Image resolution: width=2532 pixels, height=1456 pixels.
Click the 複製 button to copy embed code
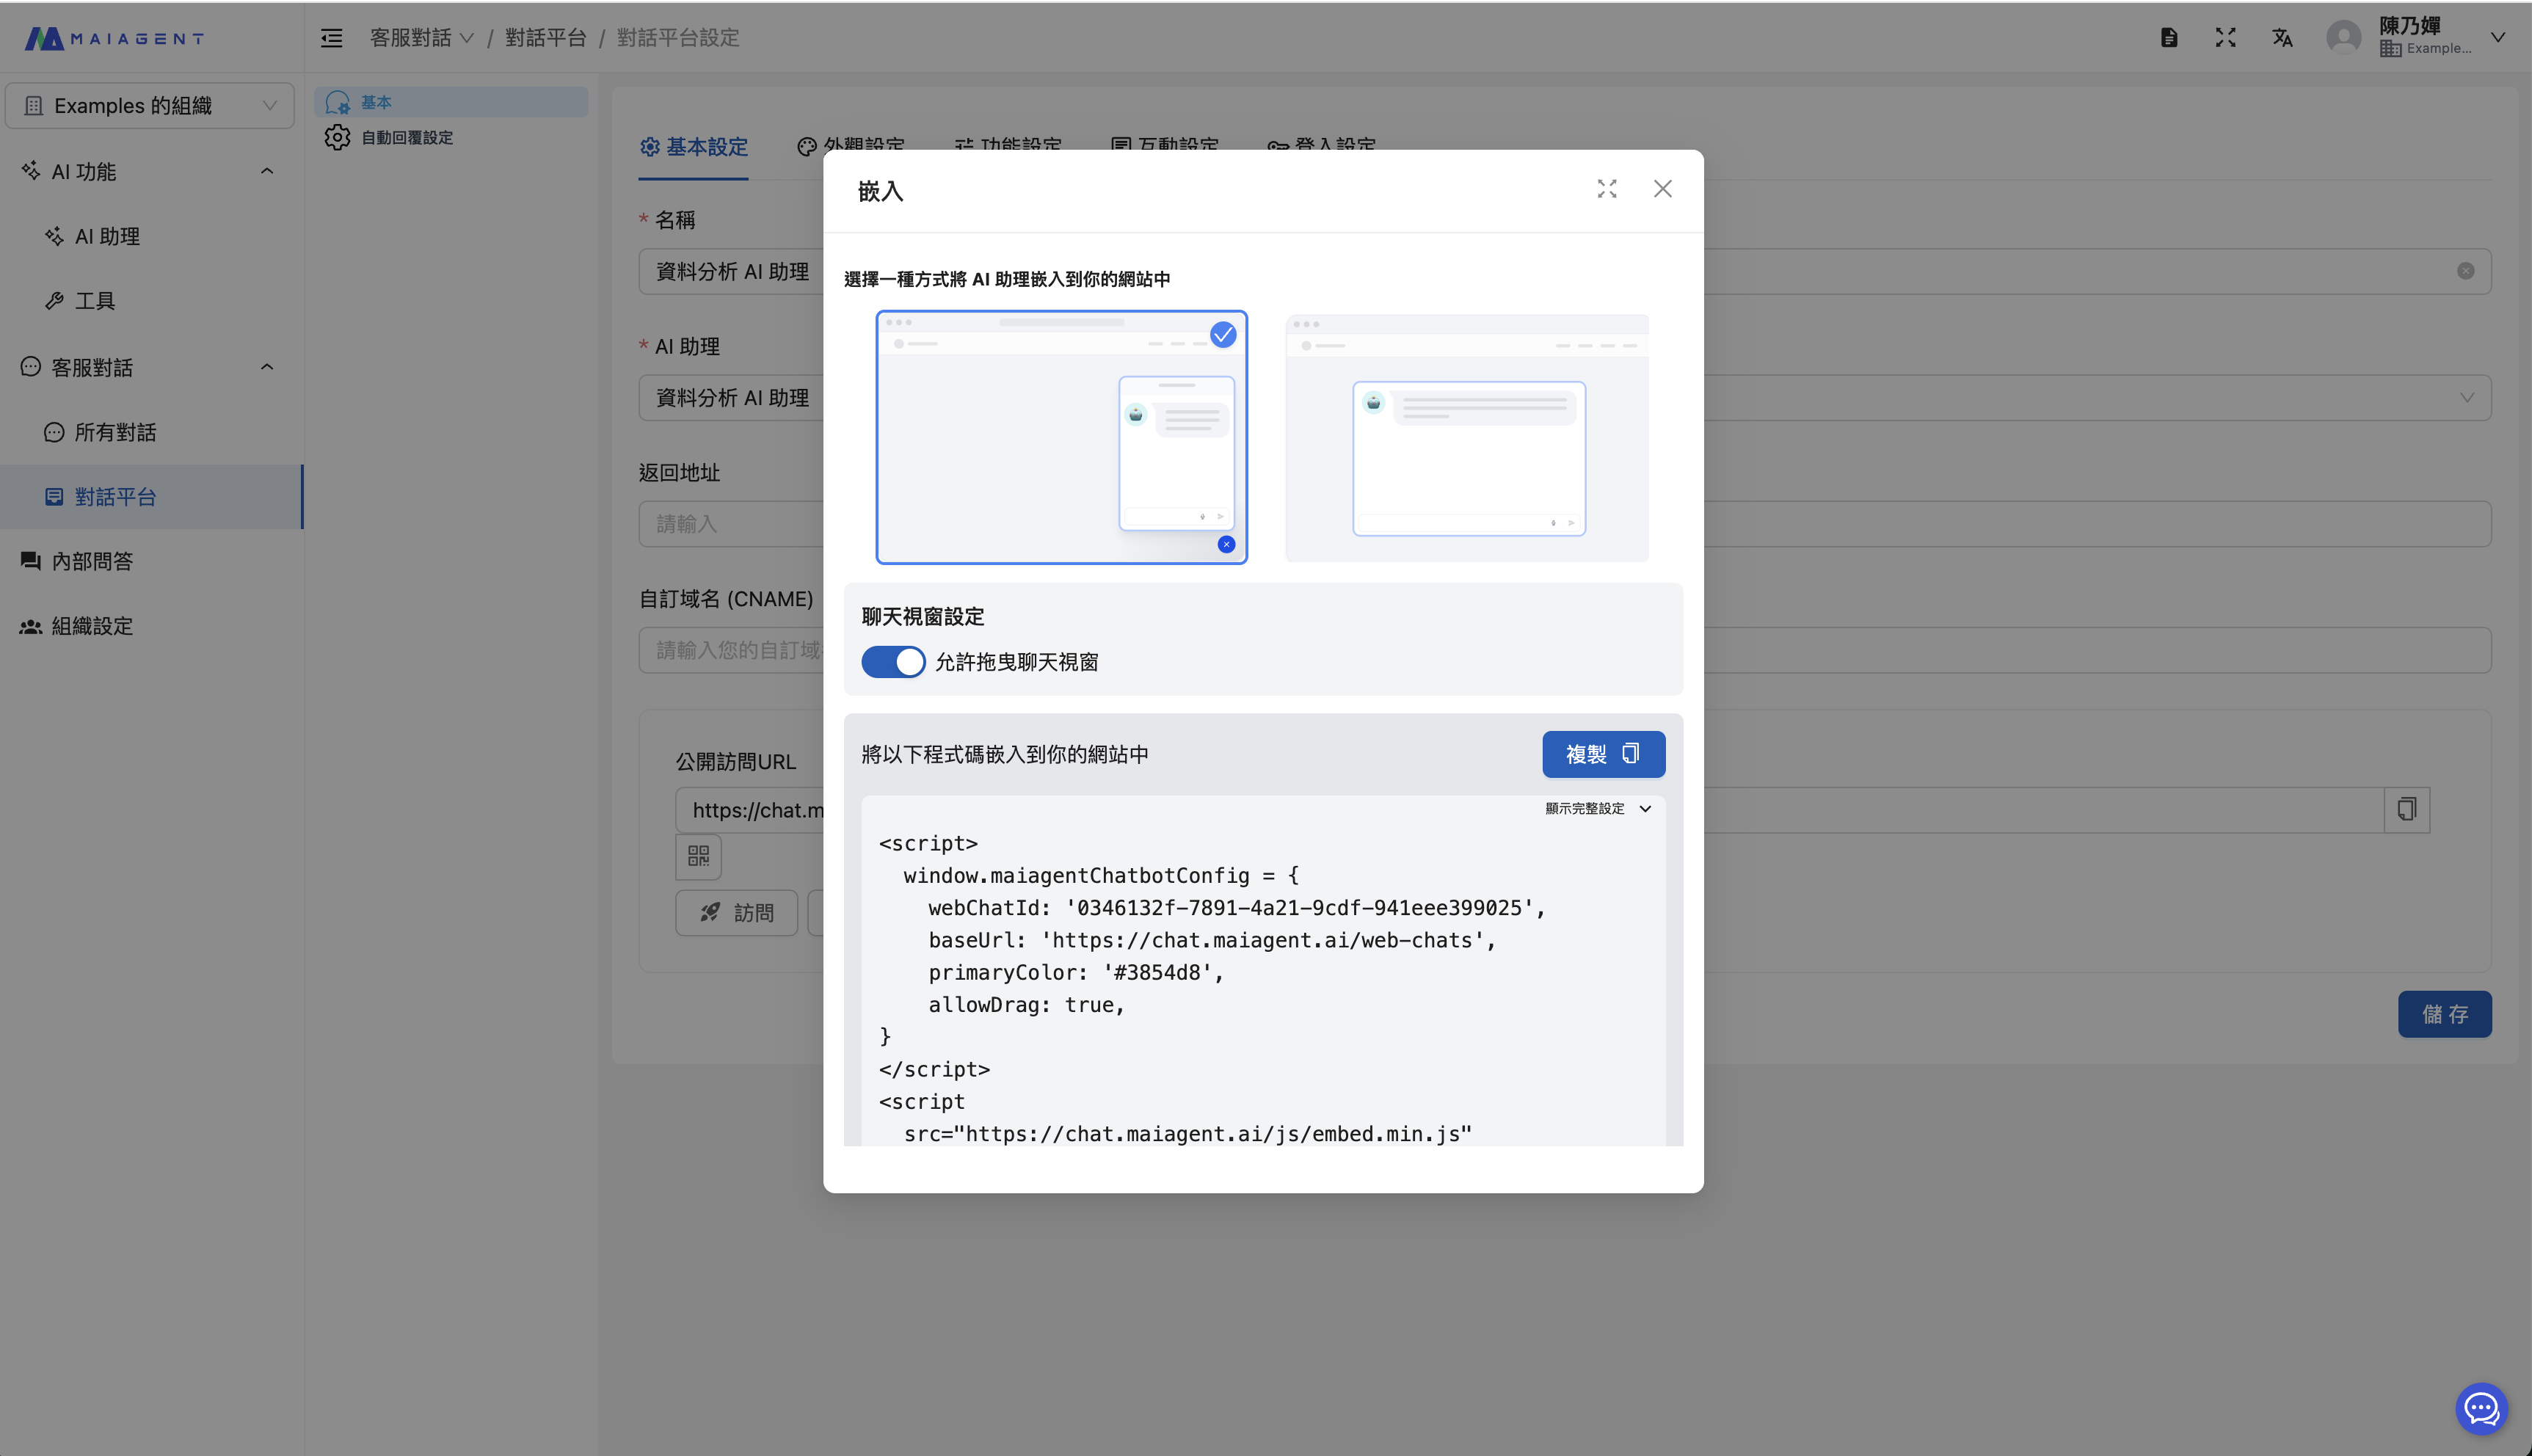click(x=1603, y=754)
